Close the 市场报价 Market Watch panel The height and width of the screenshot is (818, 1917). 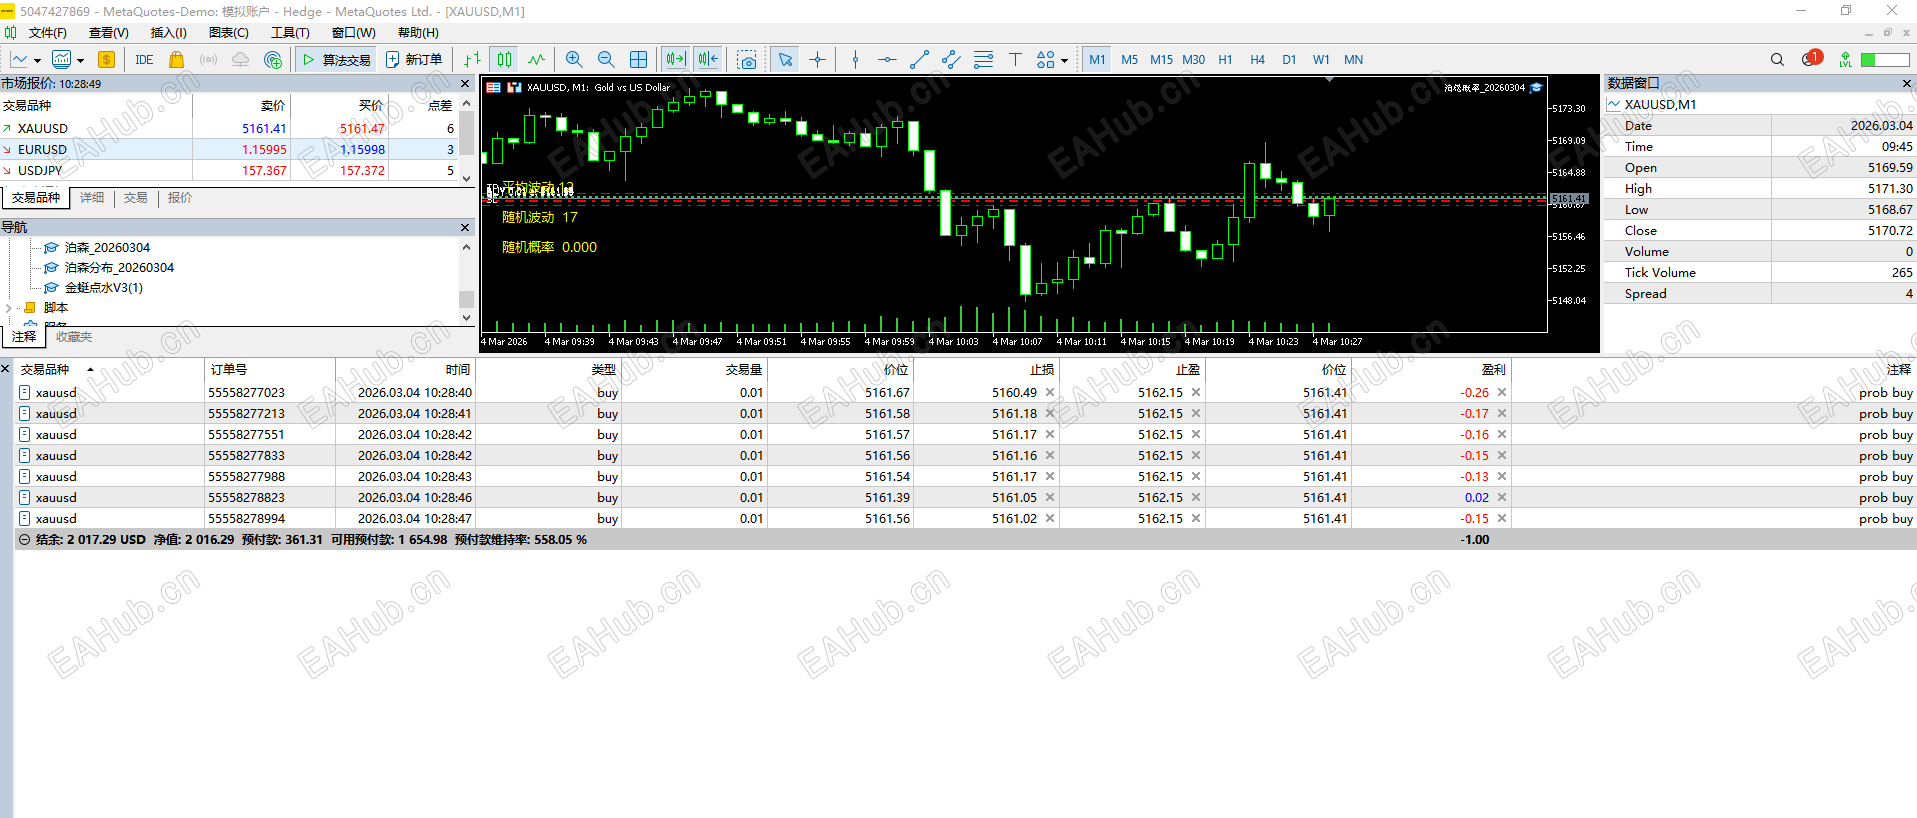click(x=465, y=84)
